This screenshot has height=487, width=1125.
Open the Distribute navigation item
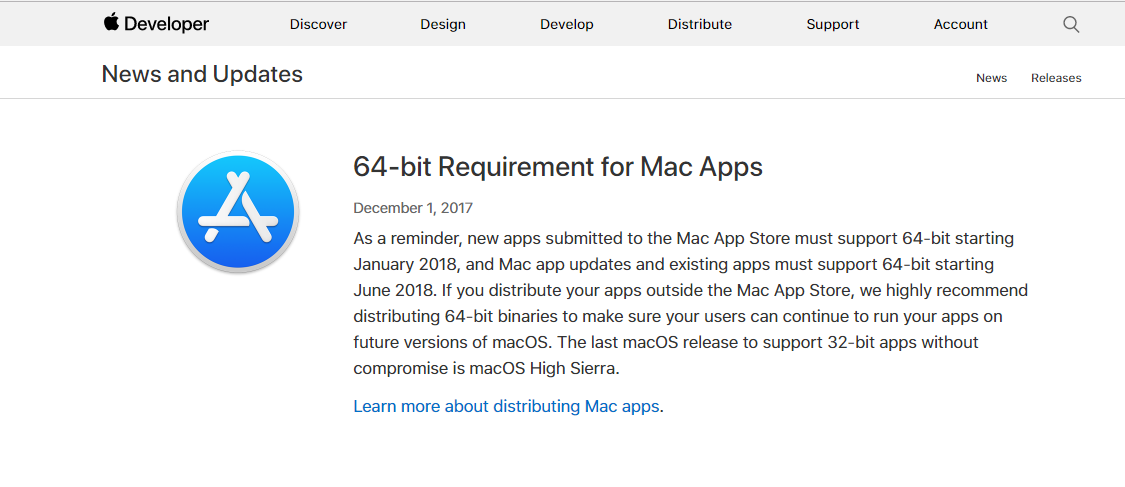point(700,24)
